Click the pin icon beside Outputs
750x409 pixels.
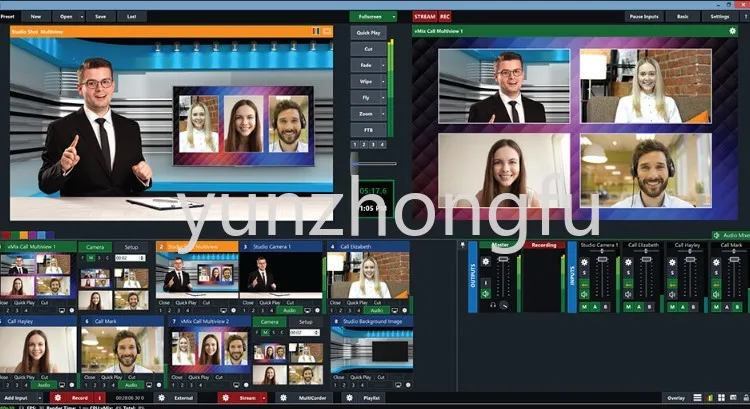point(462,245)
